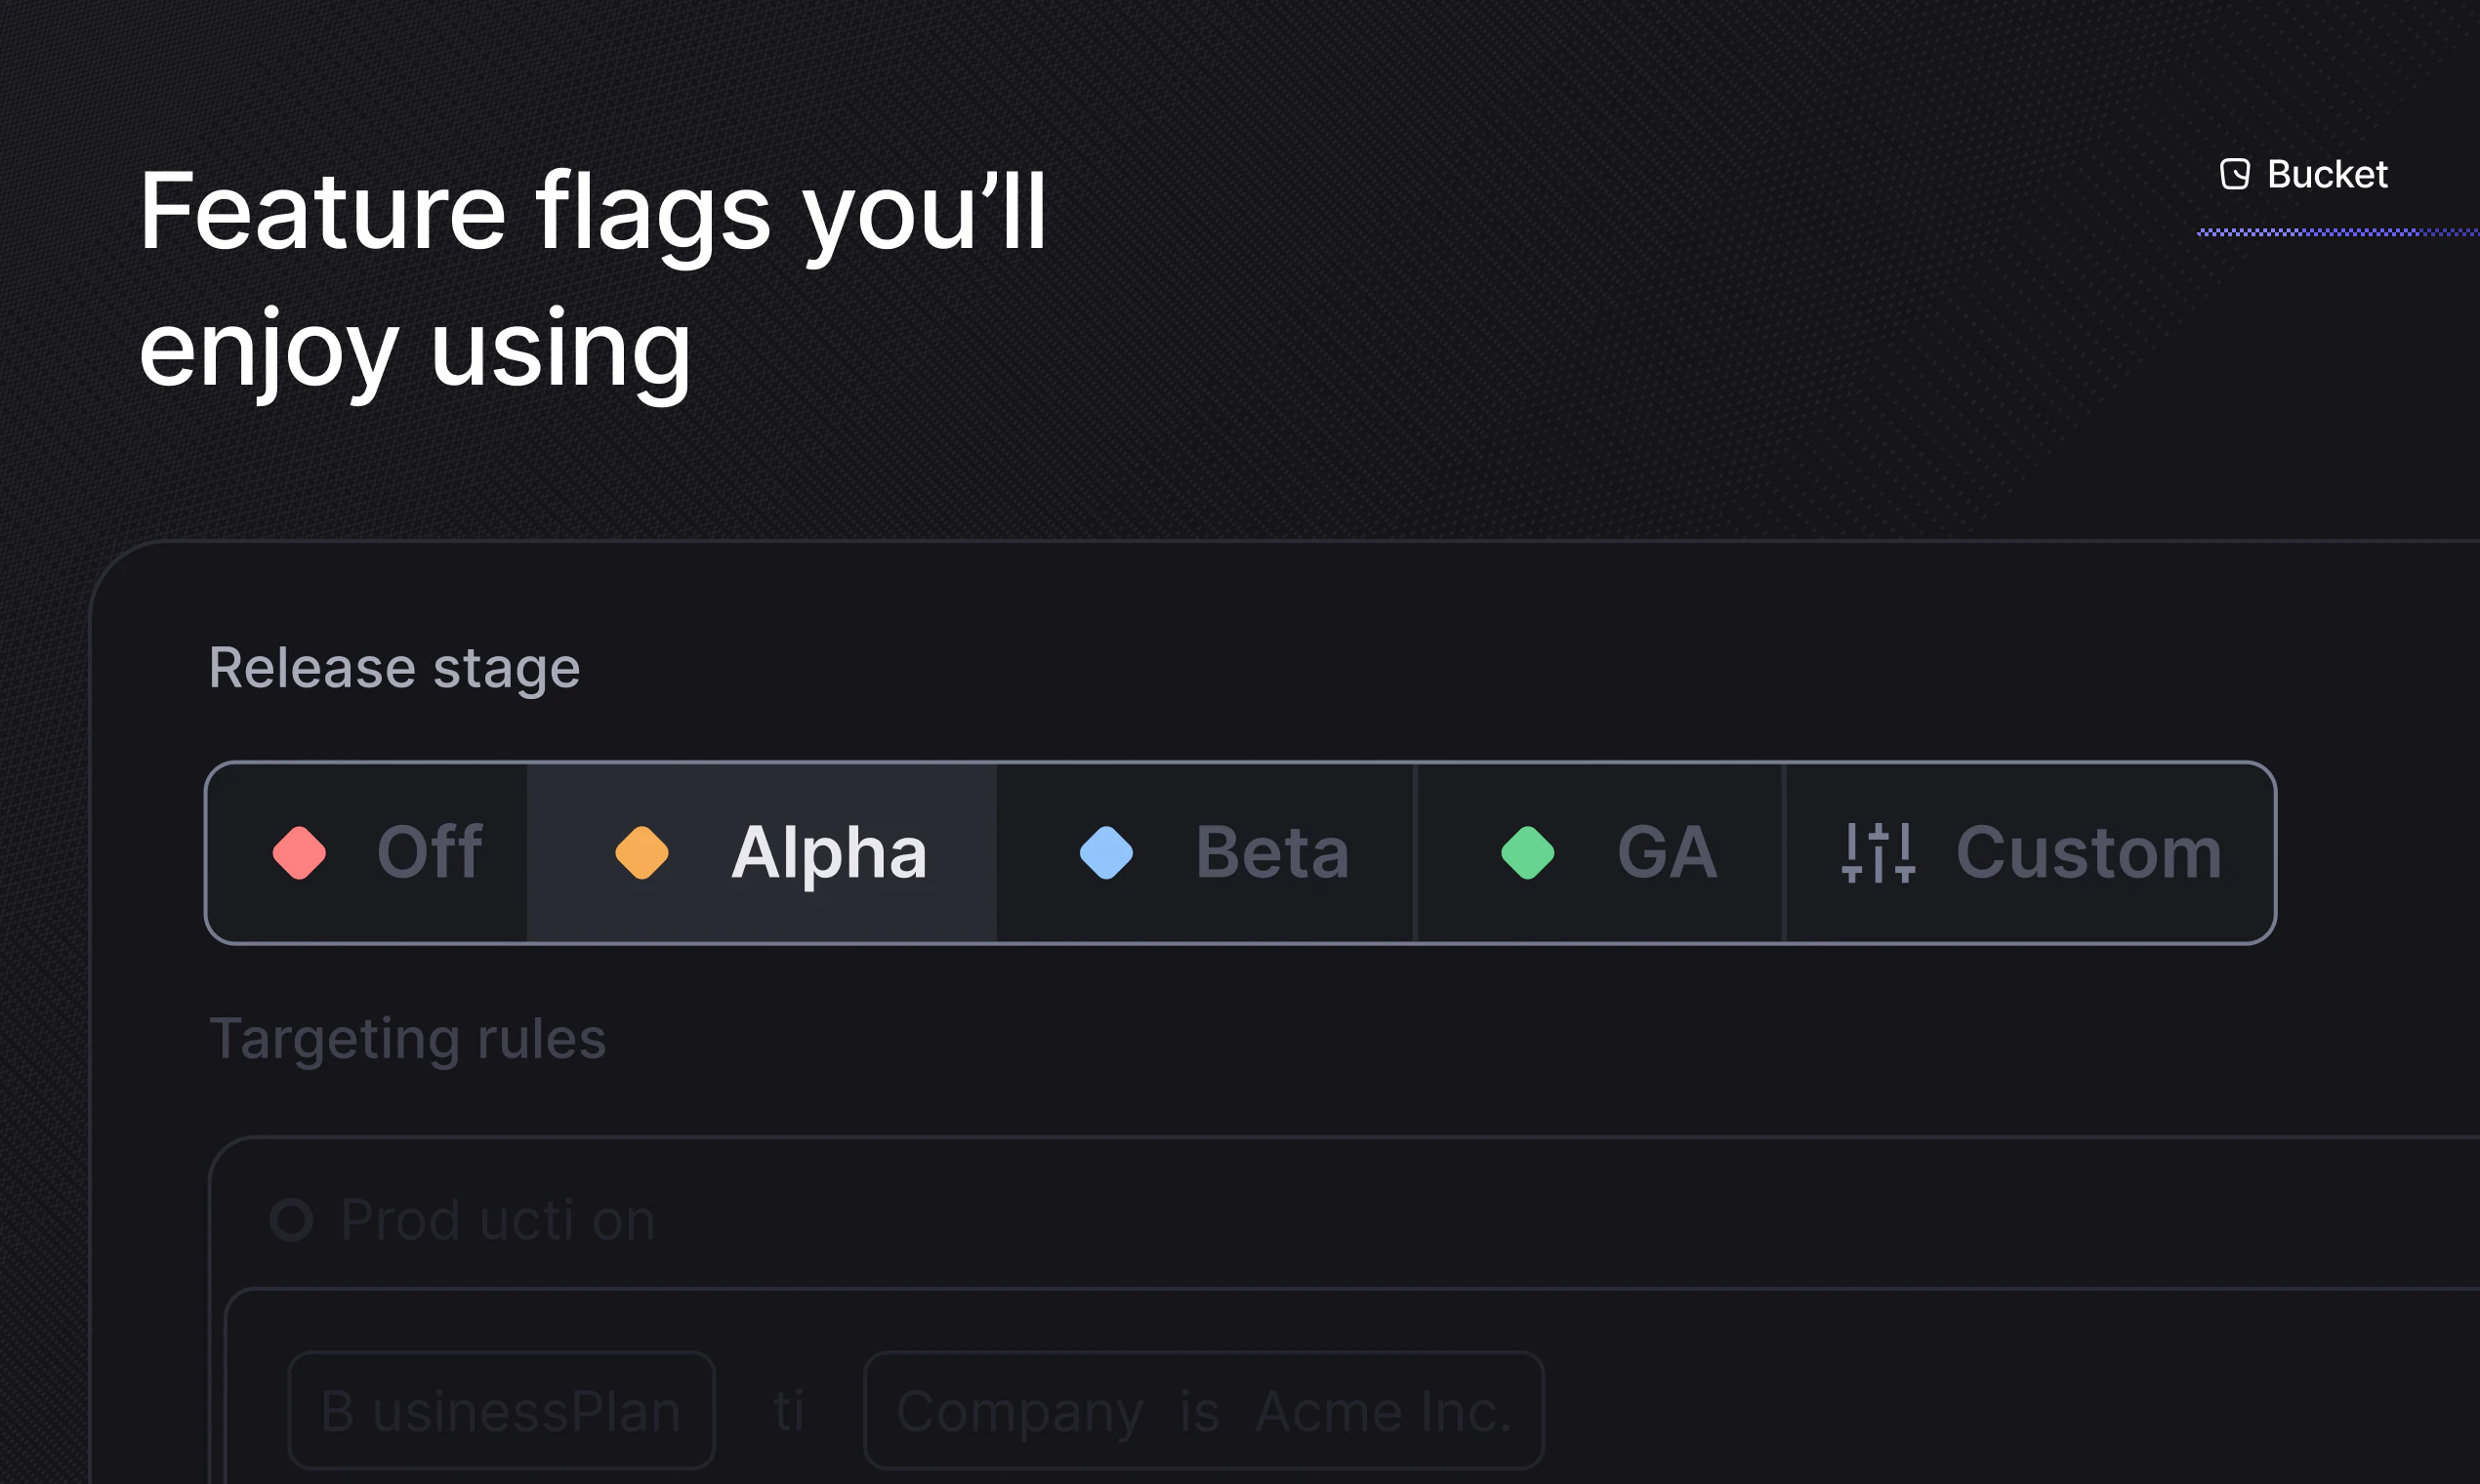Enable the GA release stage

(1598, 852)
